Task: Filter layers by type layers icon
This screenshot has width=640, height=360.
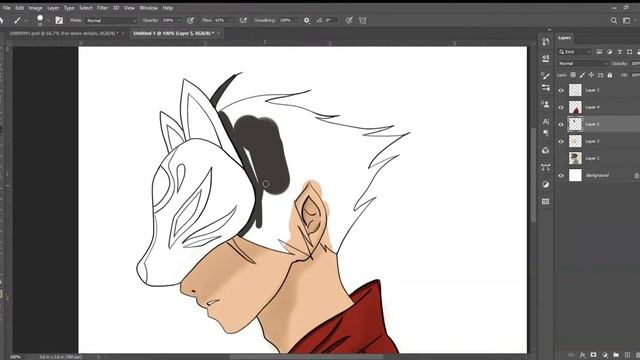Action: tap(620, 52)
